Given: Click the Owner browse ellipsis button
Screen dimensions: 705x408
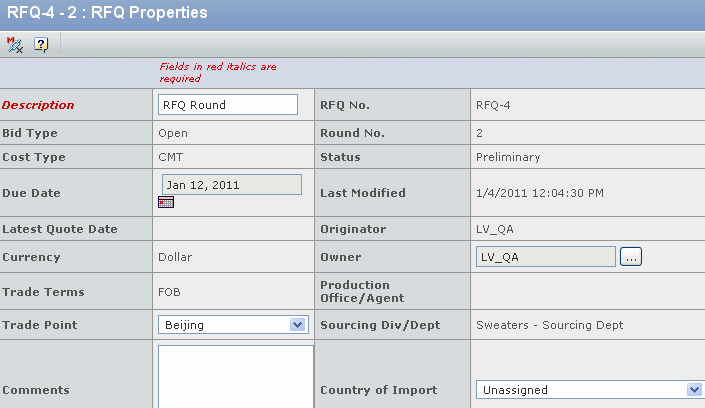Looking at the screenshot, I should click(630, 256).
